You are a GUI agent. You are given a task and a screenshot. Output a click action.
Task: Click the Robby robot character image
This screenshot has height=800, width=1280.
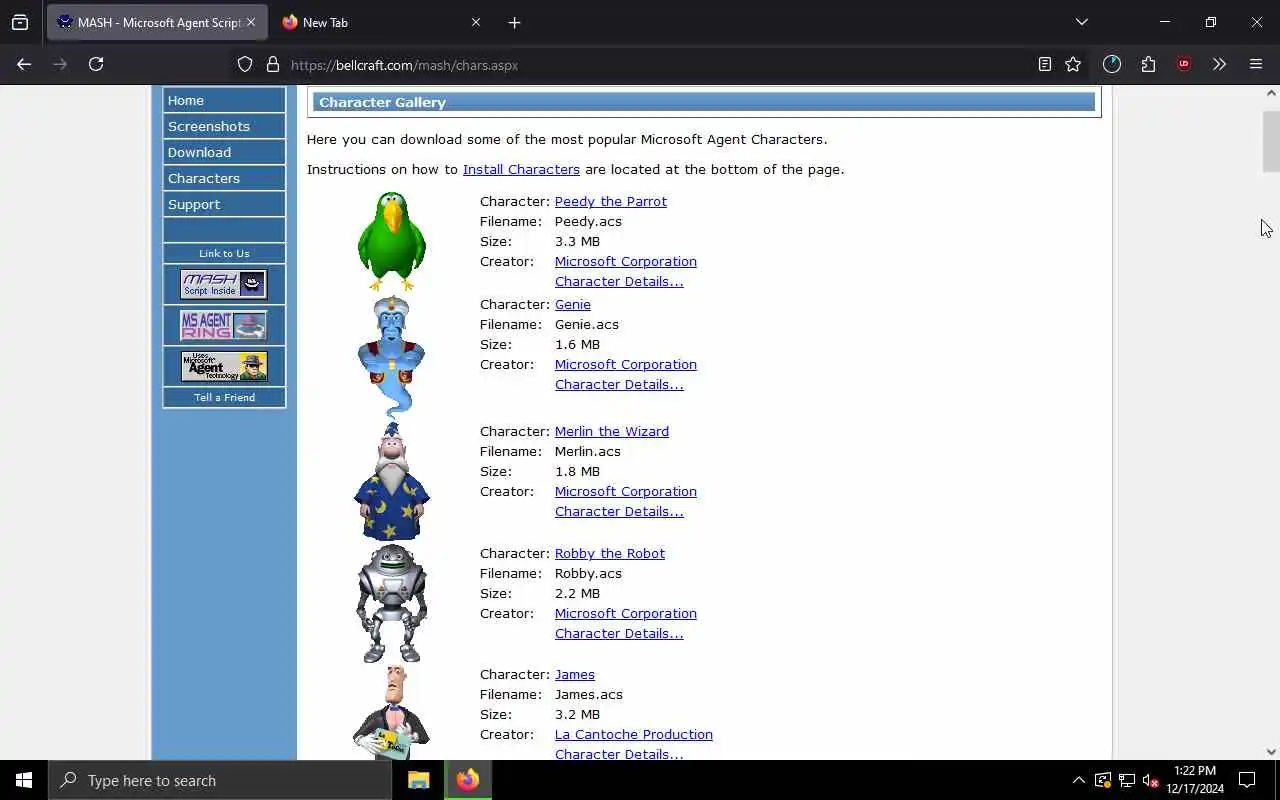(392, 603)
